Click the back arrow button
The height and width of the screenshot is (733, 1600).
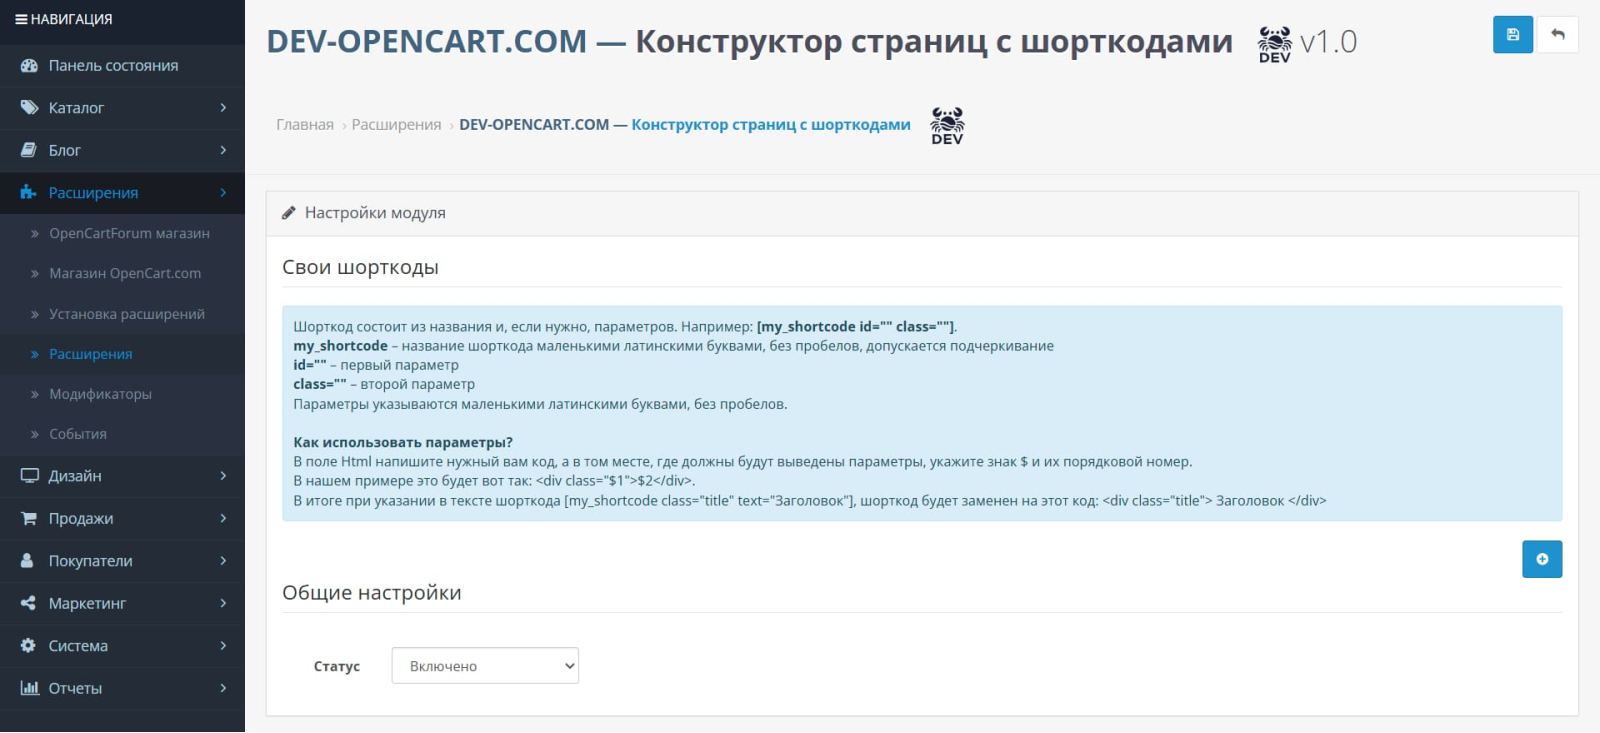coord(1558,35)
